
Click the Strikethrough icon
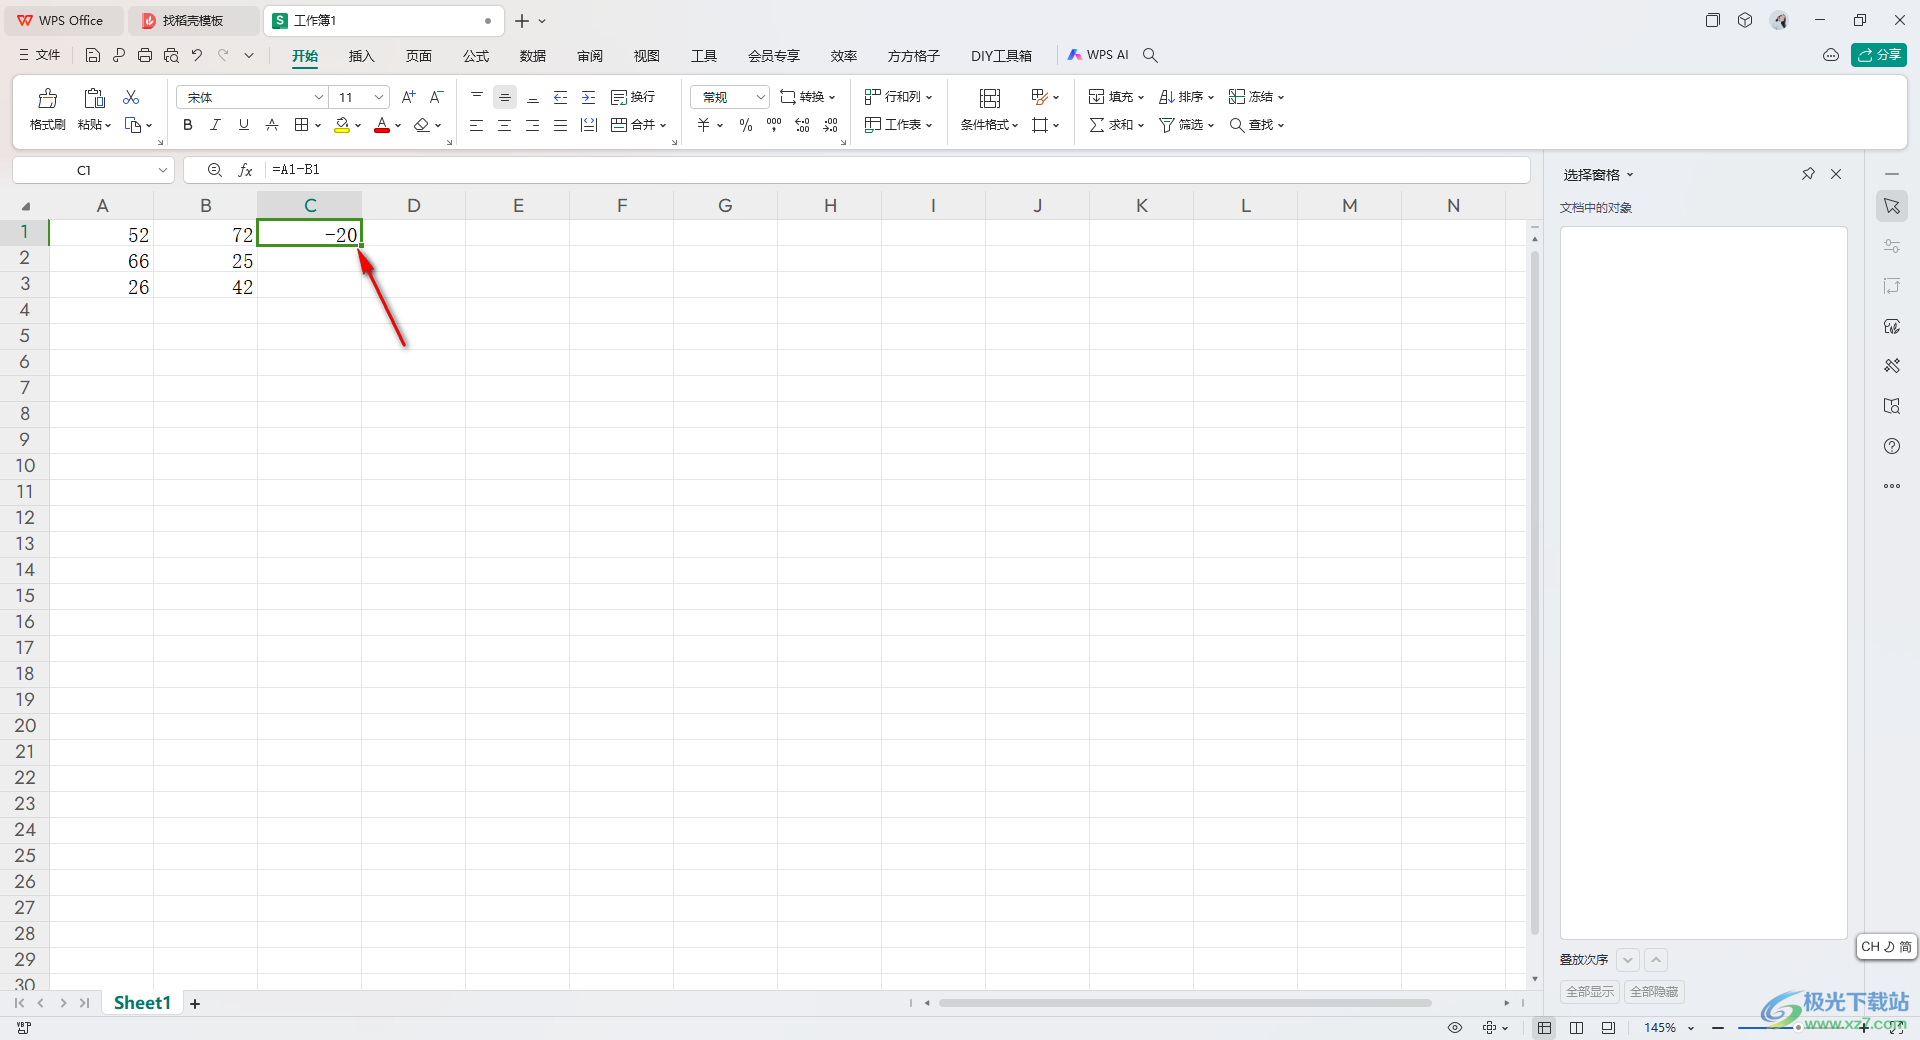(272, 125)
